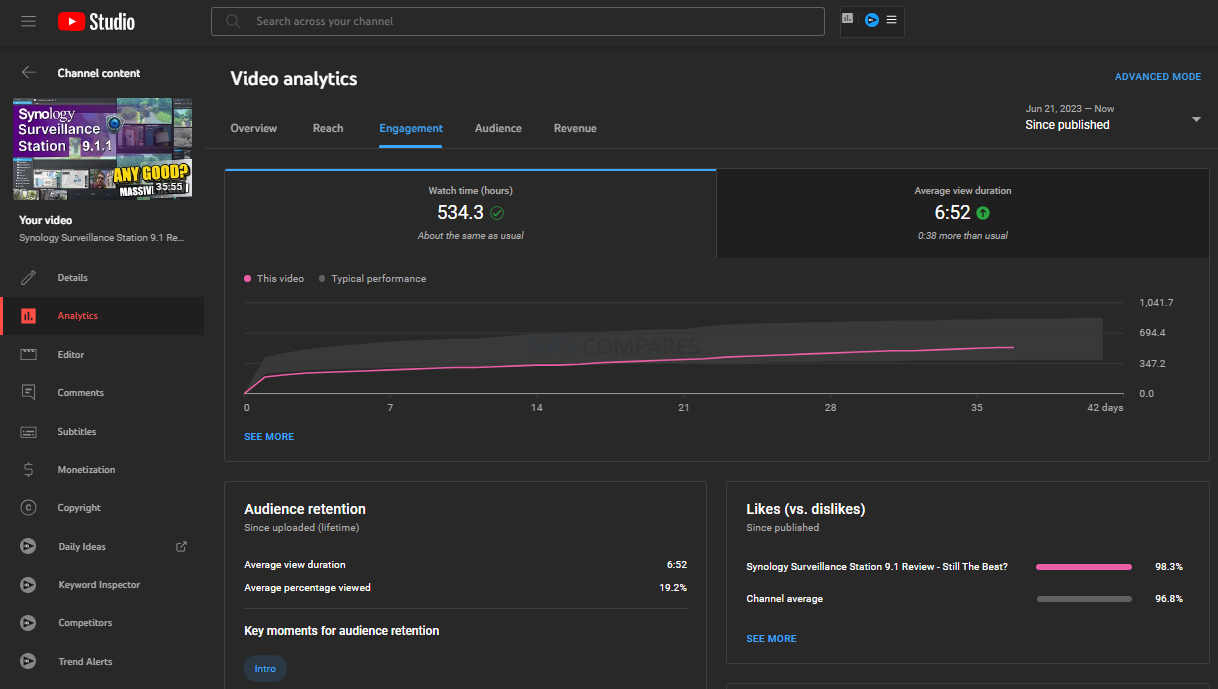The height and width of the screenshot is (689, 1218).
Task: Click the pink This video legend dot
Action: (x=248, y=279)
